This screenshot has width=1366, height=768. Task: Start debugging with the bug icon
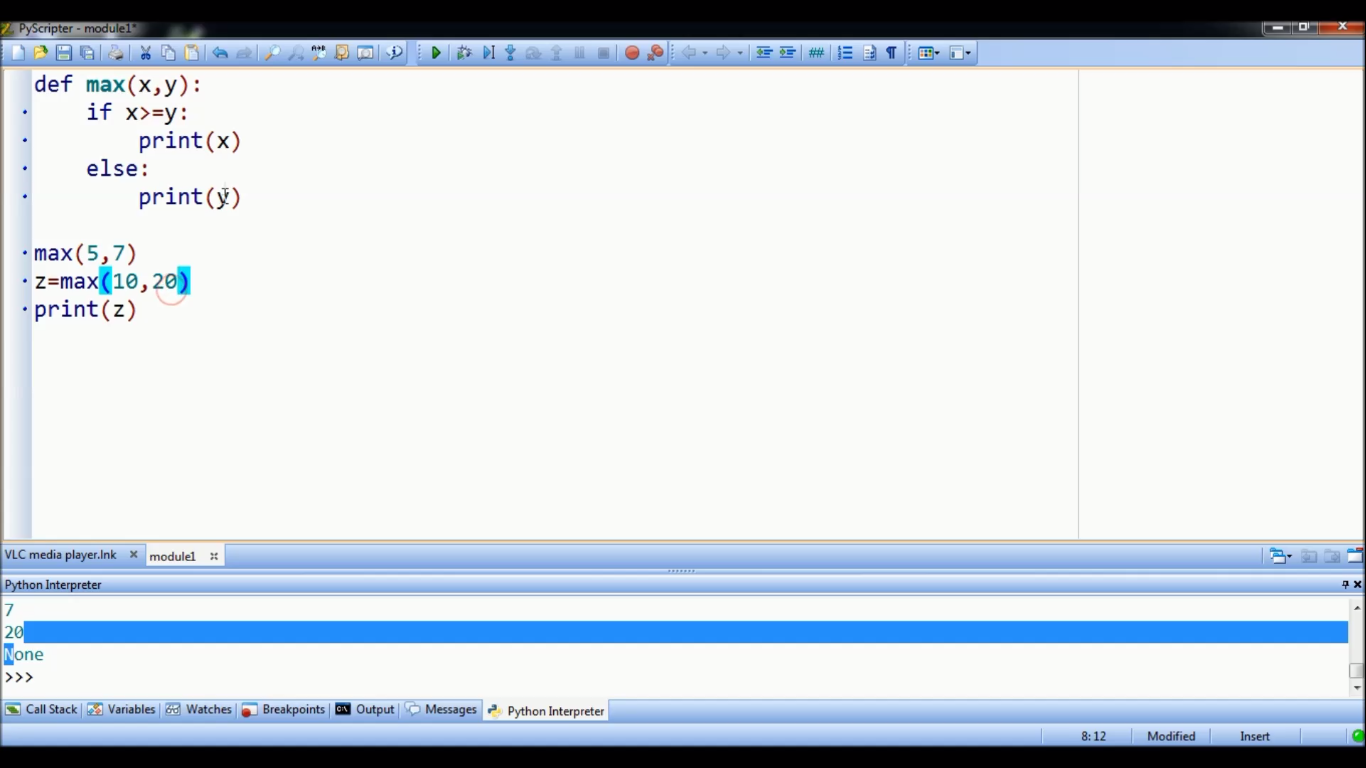point(464,52)
